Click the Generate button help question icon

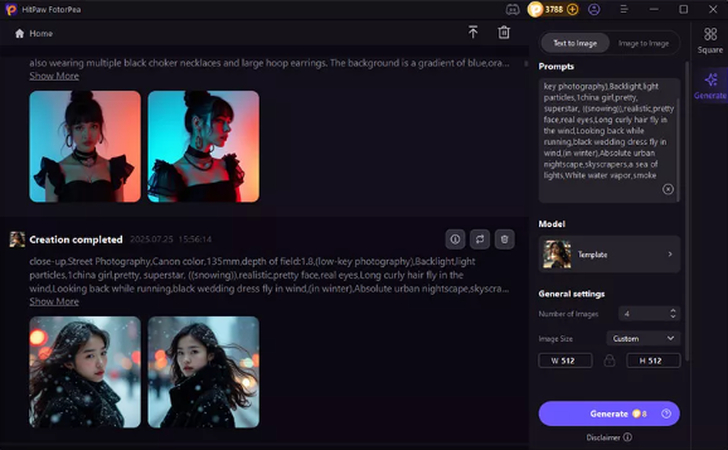[666, 413]
